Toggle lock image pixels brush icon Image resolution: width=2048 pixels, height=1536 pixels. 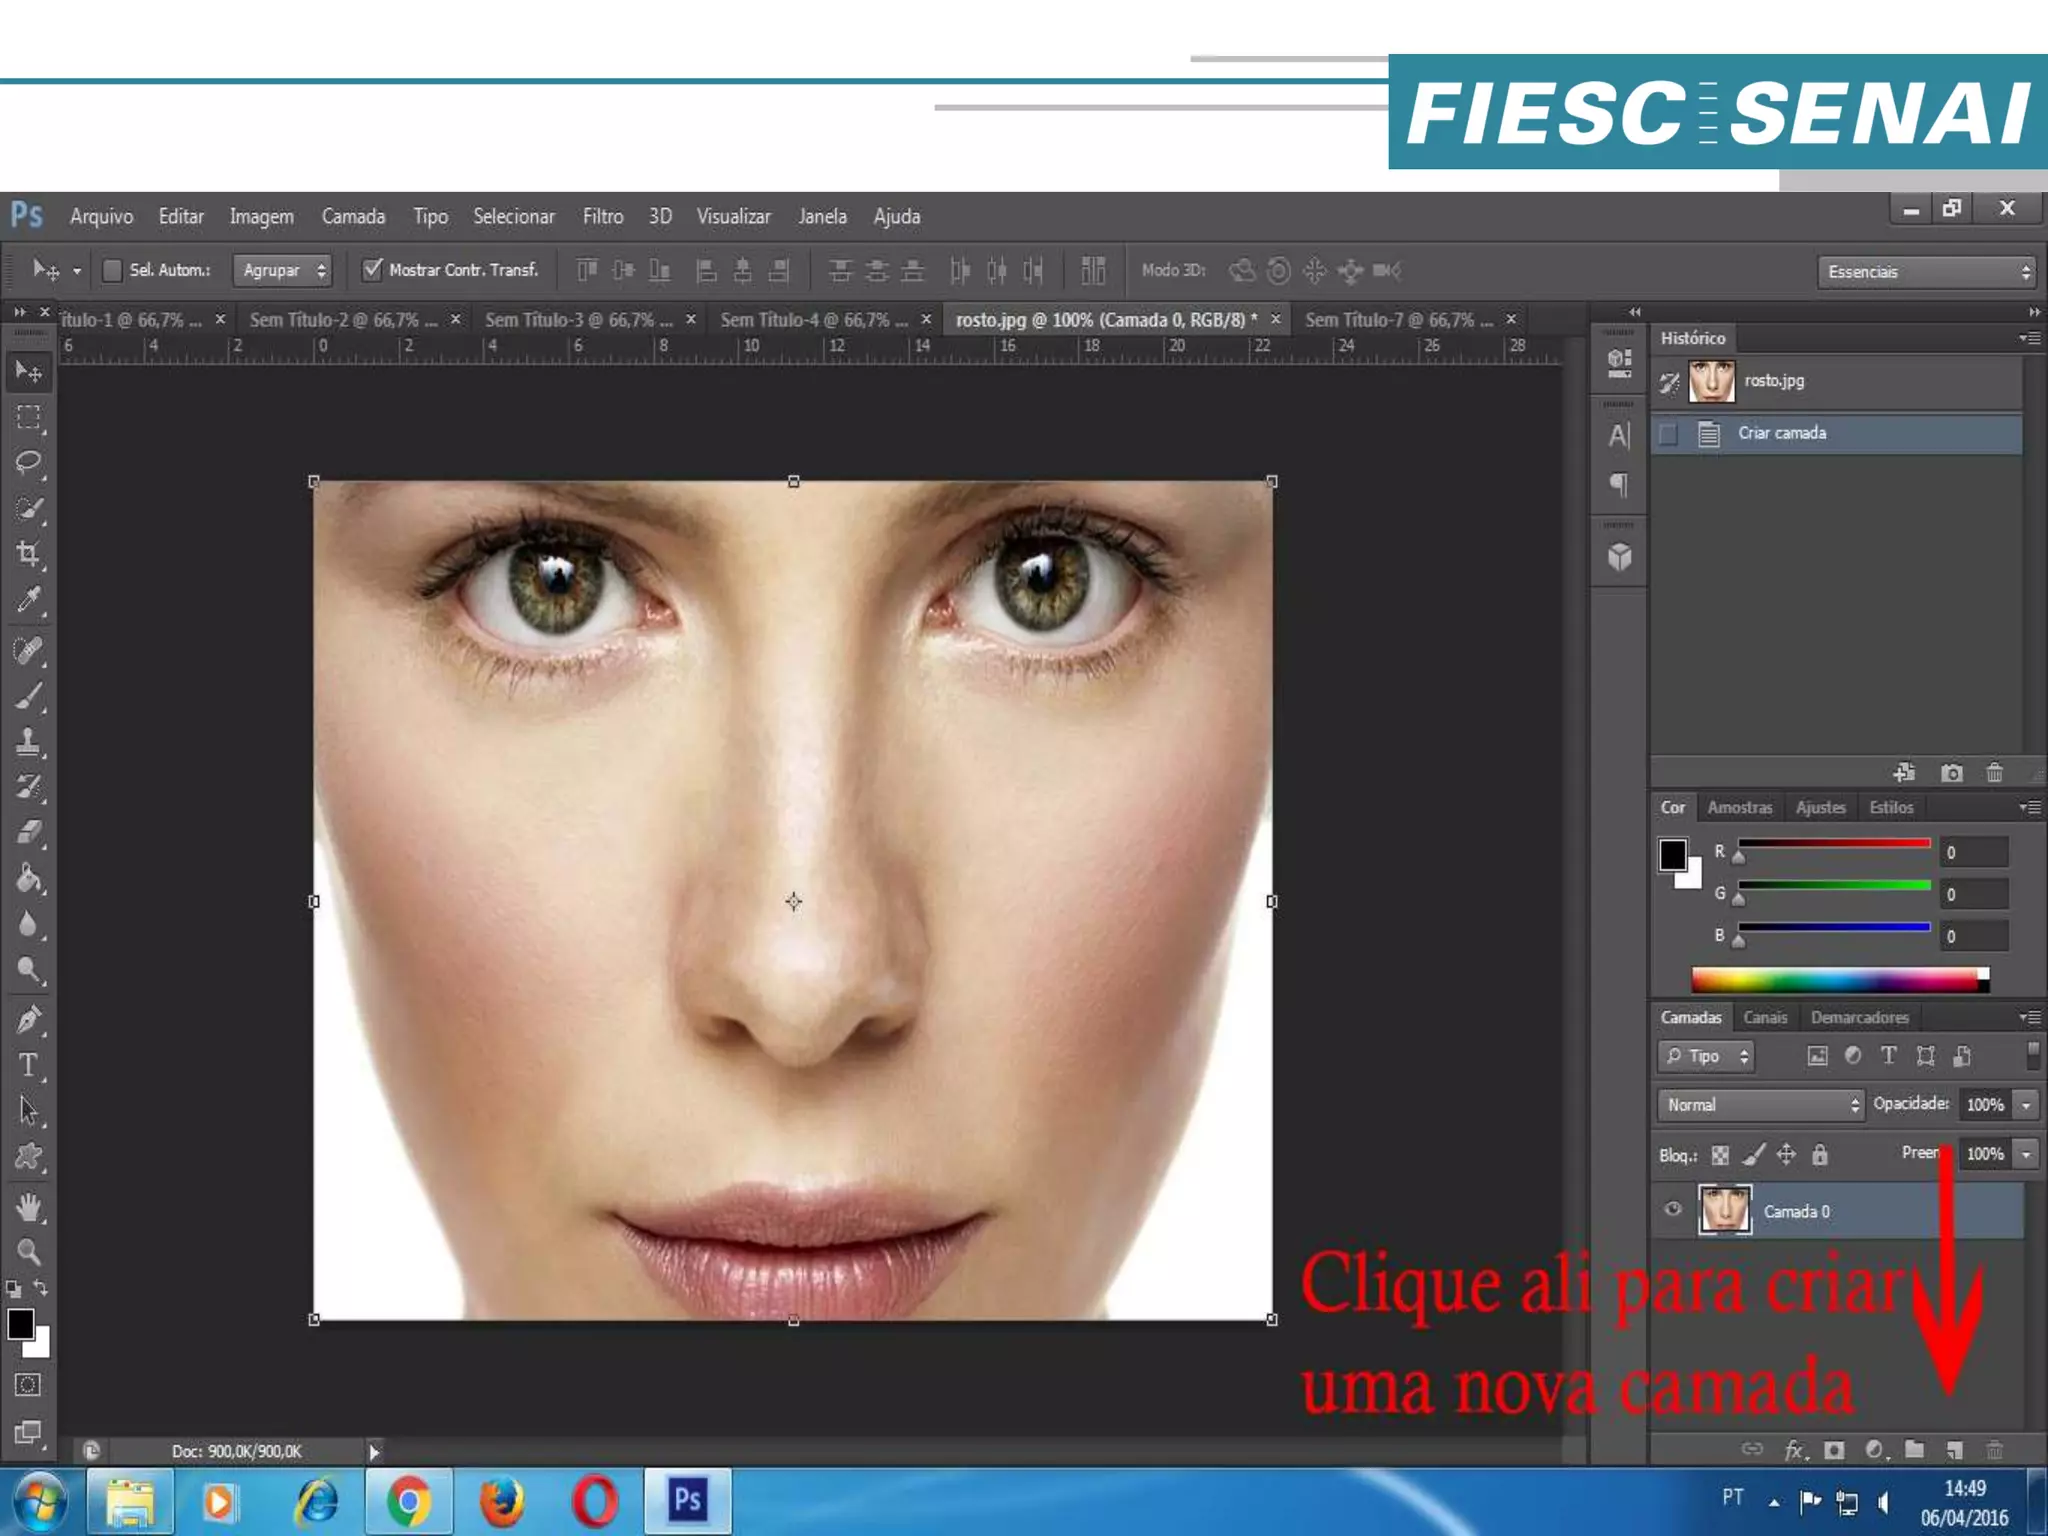(1753, 1155)
